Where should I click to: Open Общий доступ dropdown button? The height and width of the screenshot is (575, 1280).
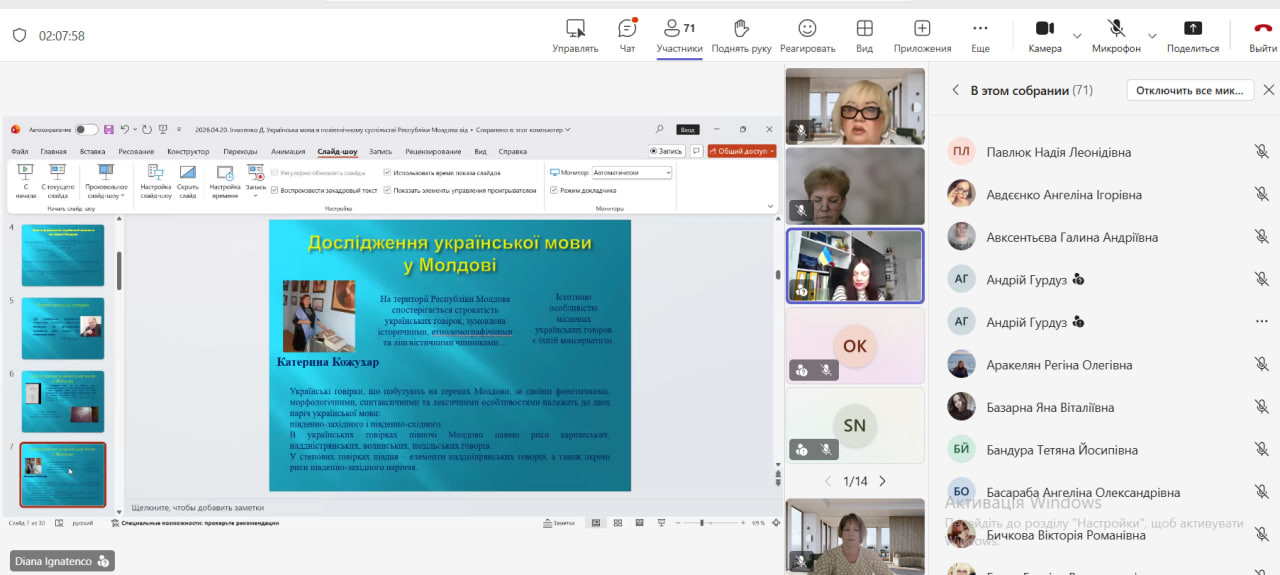(741, 151)
